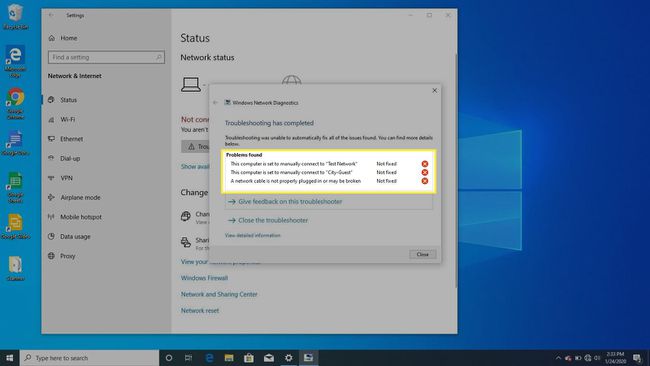Open Task View from the taskbar
This screenshot has width=650, height=366.
tap(189, 358)
